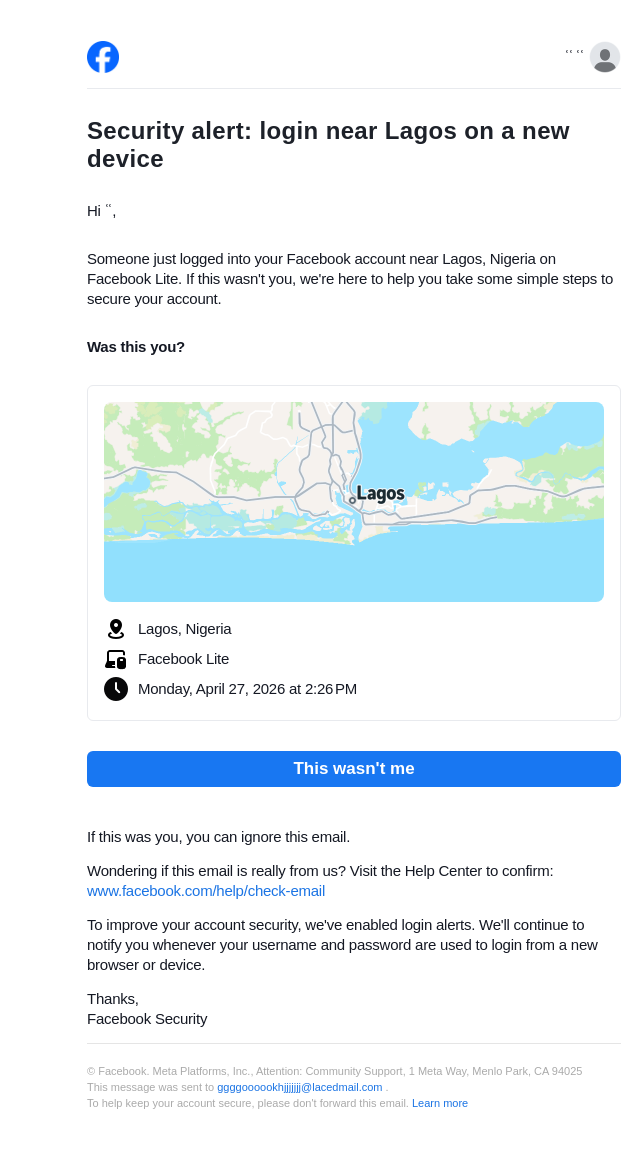Image resolution: width=624 pixels, height=1159 pixels.
Task: Click the "Facebook Security" signature
Action: (x=147, y=1019)
